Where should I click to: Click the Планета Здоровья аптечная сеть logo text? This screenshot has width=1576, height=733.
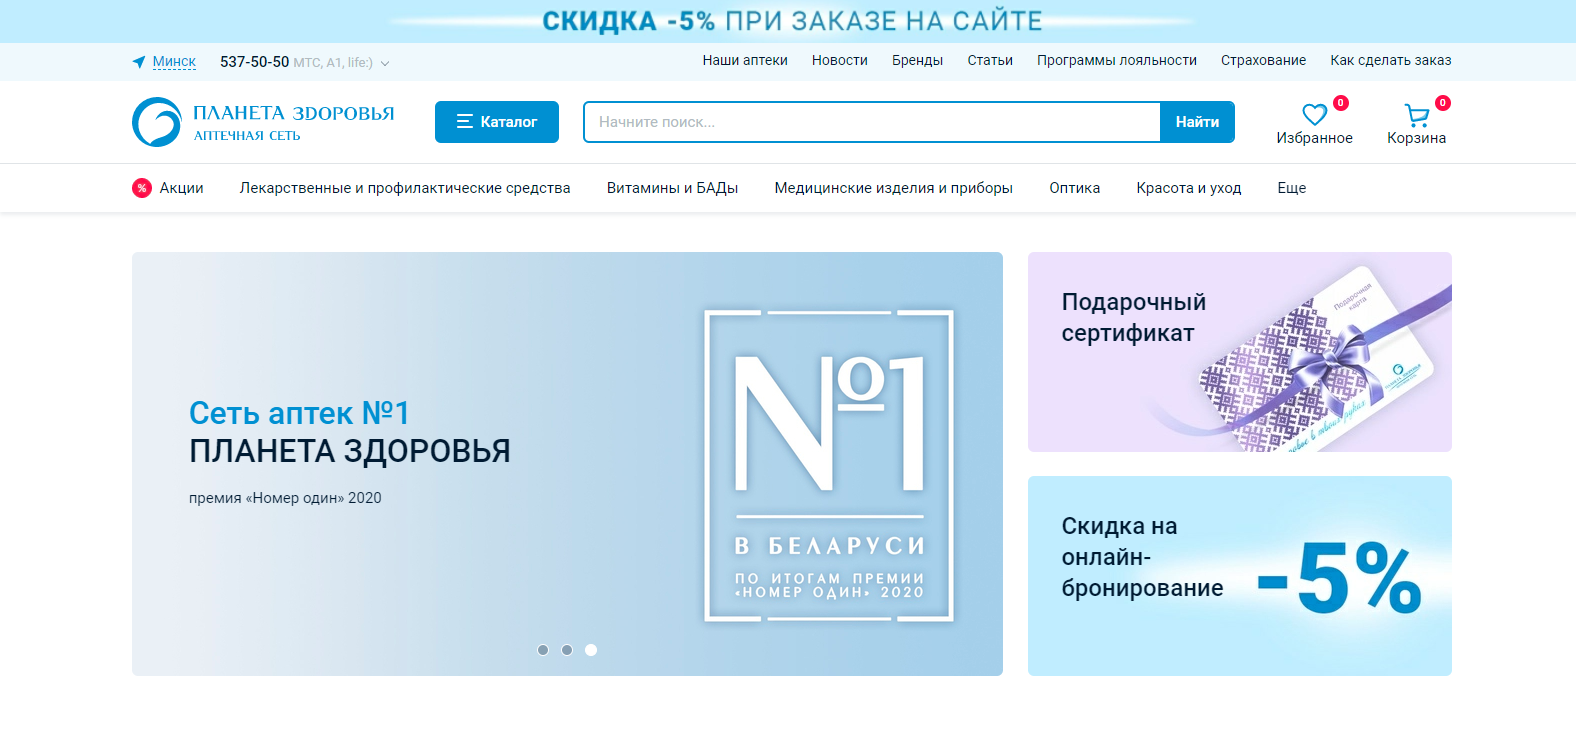pyautogui.click(x=294, y=123)
